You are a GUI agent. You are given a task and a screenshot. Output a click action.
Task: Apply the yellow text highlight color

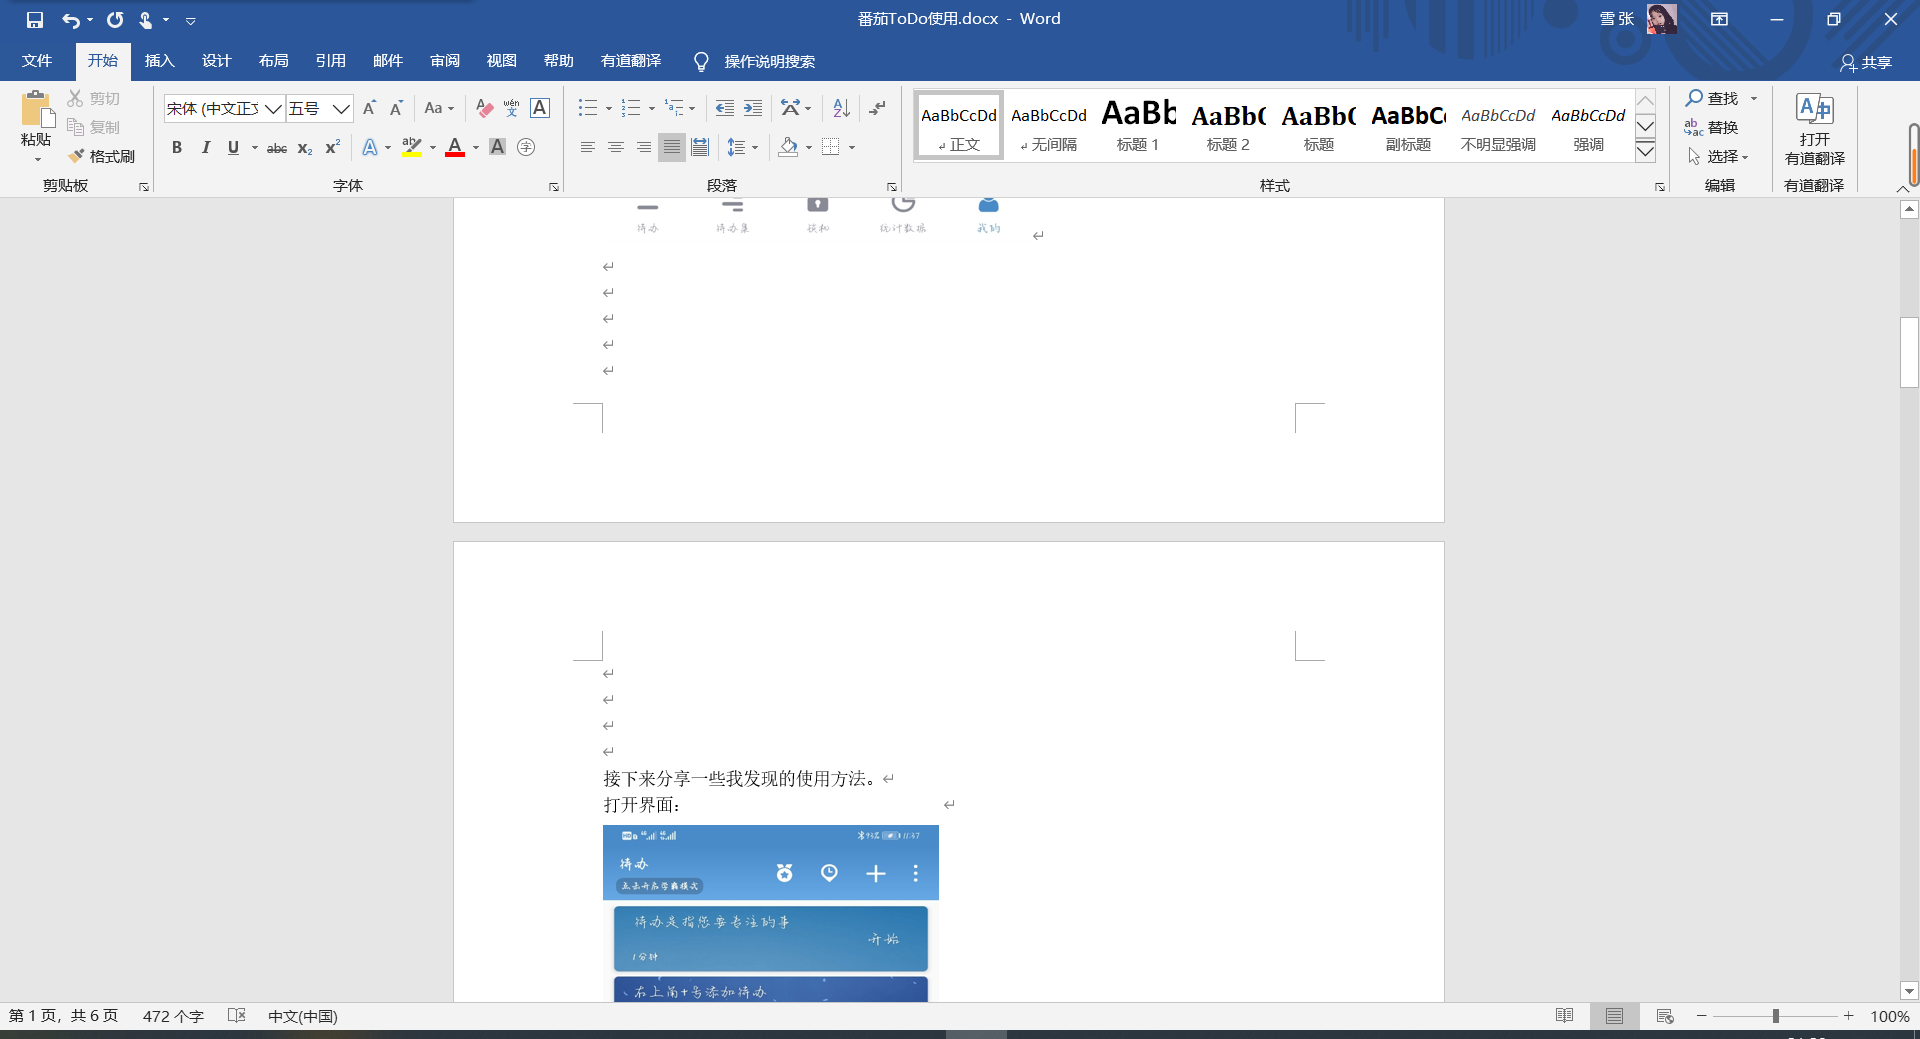tap(411, 147)
